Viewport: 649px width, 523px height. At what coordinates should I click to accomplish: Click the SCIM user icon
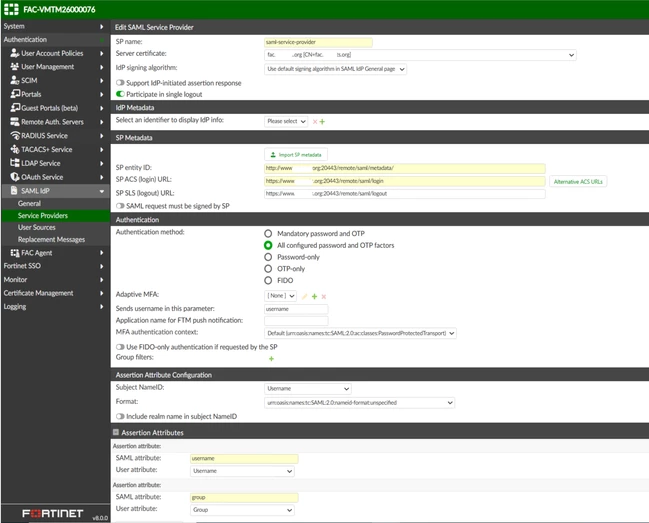pyautogui.click(x=15, y=80)
